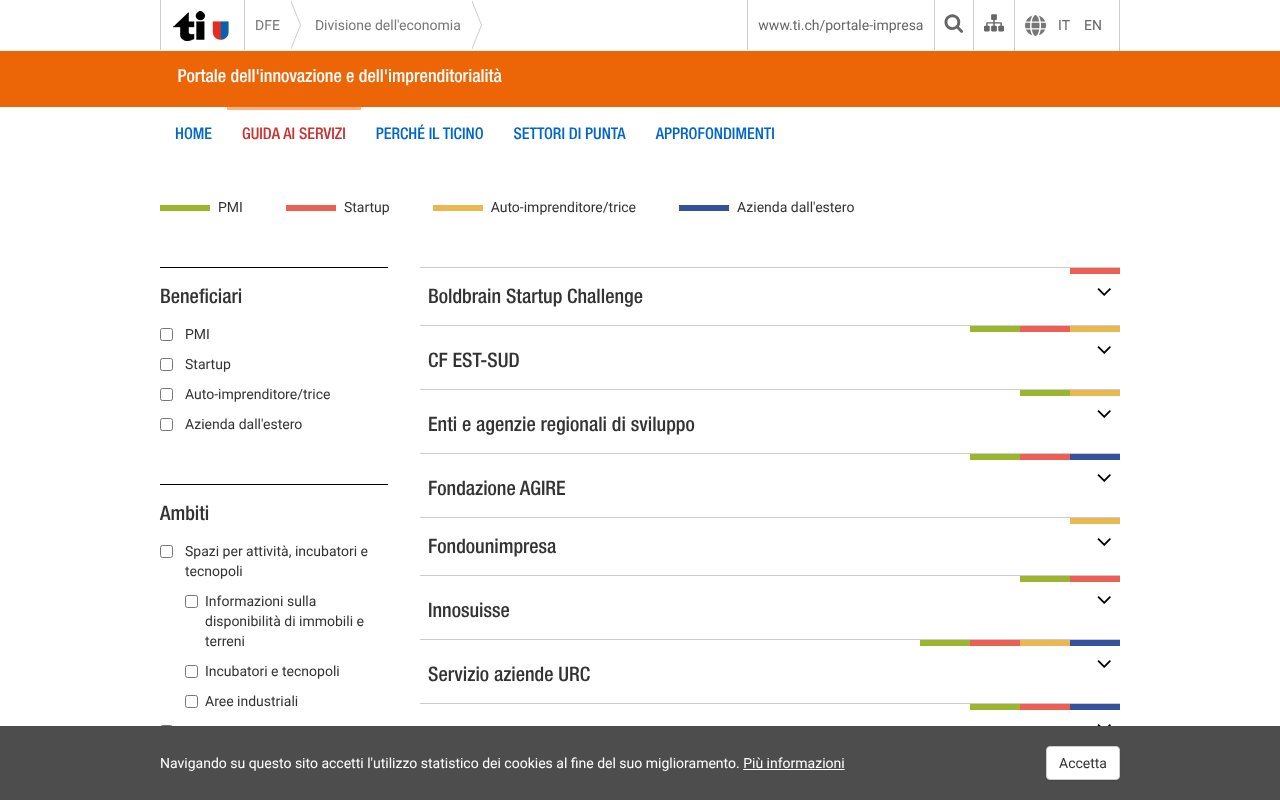
Task: Click the sitemap icon in the header
Action: pyautogui.click(x=993, y=24)
